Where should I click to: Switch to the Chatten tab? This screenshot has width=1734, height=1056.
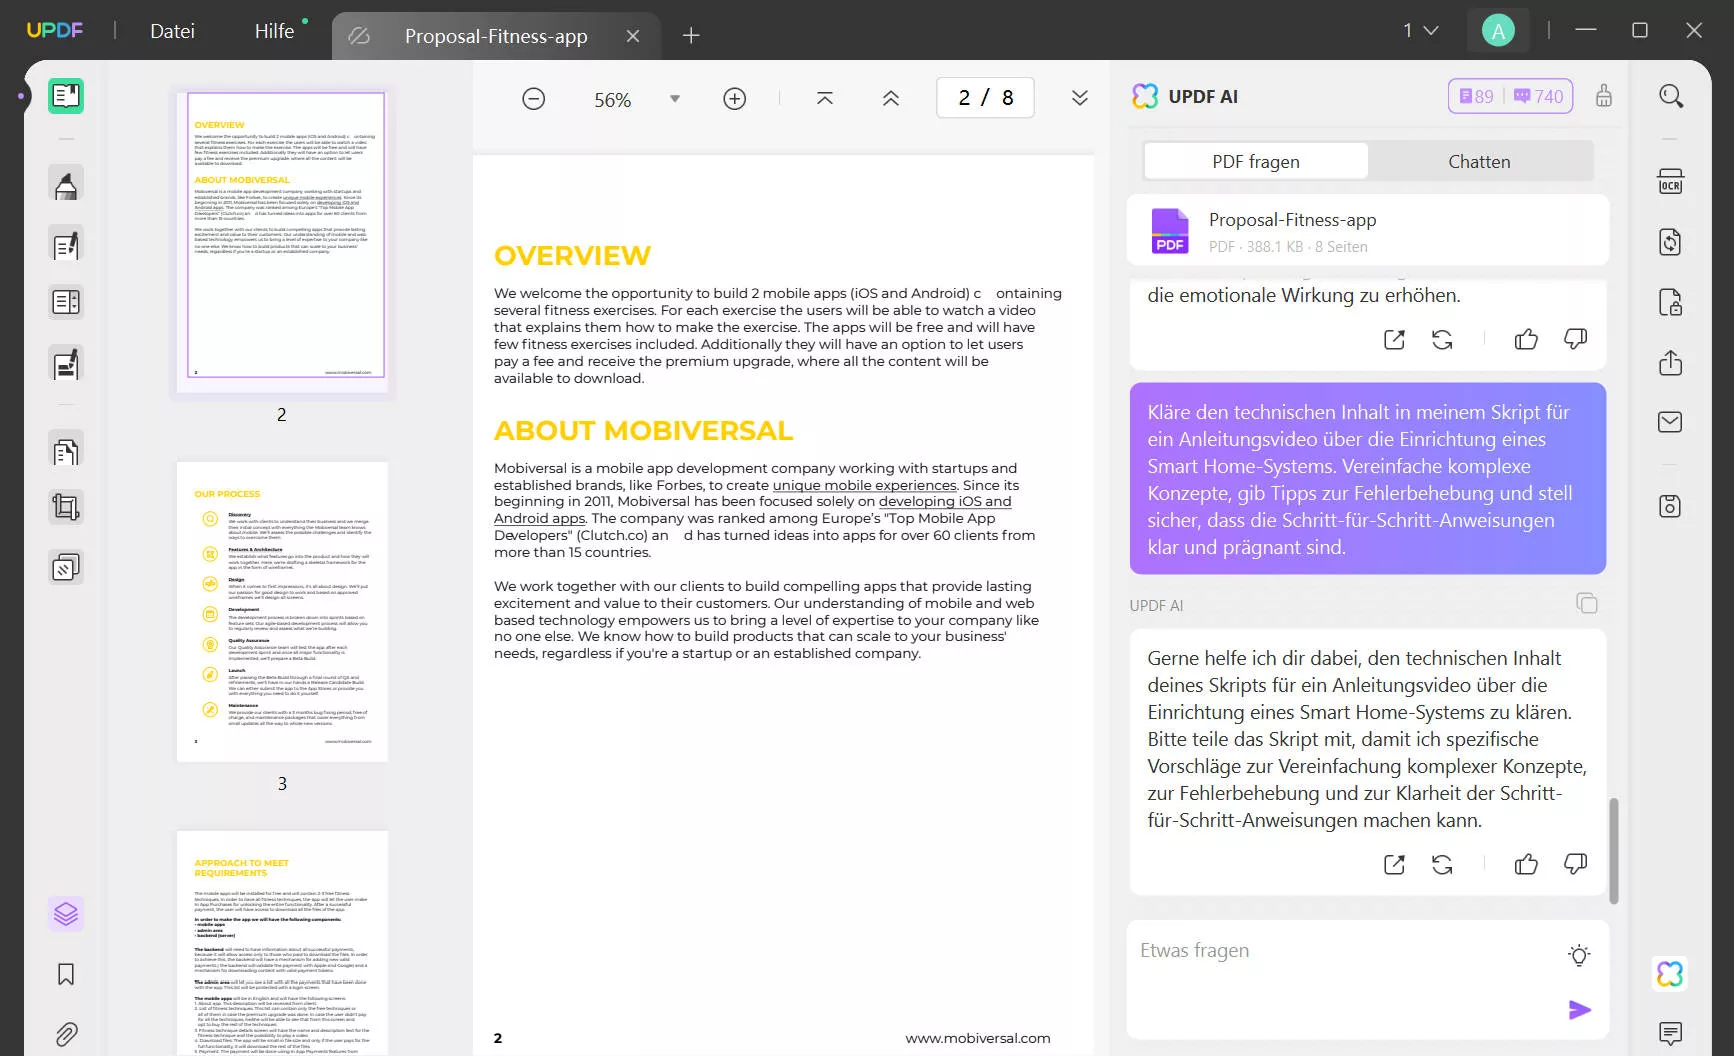(1479, 161)
